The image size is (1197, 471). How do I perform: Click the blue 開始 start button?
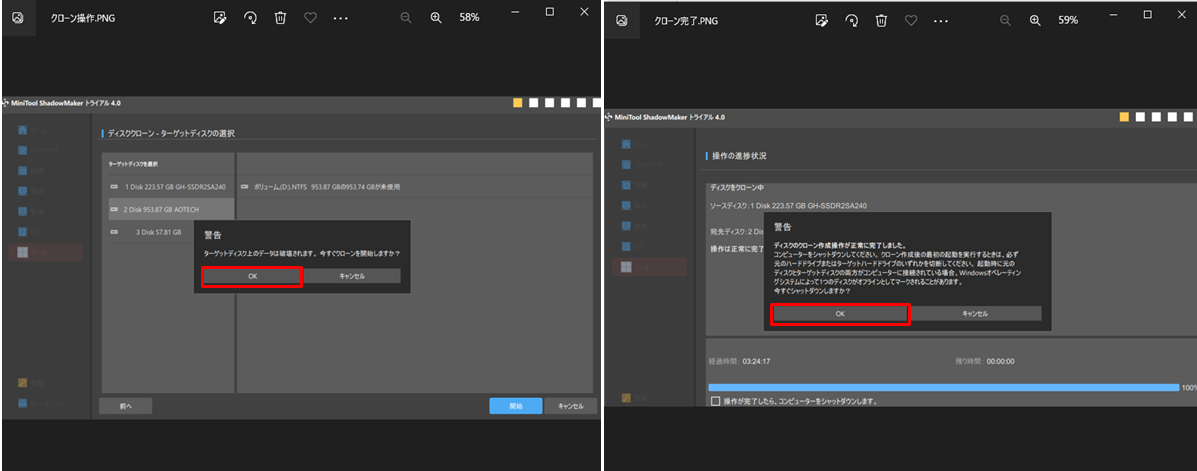click(515, 406)
